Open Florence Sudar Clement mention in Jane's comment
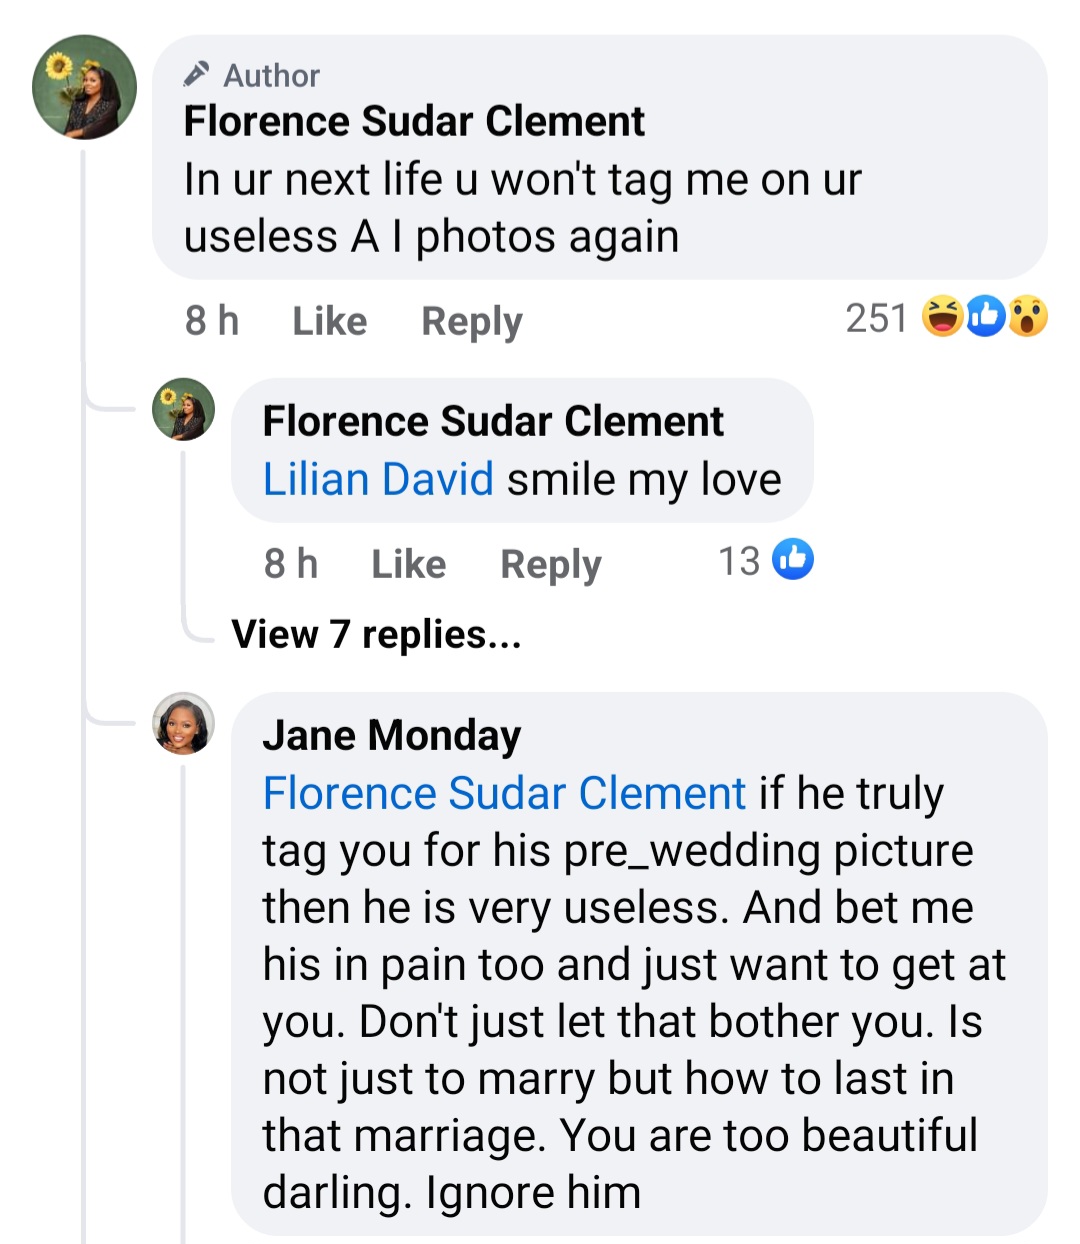1080x1244 pixels. point(504,793)
